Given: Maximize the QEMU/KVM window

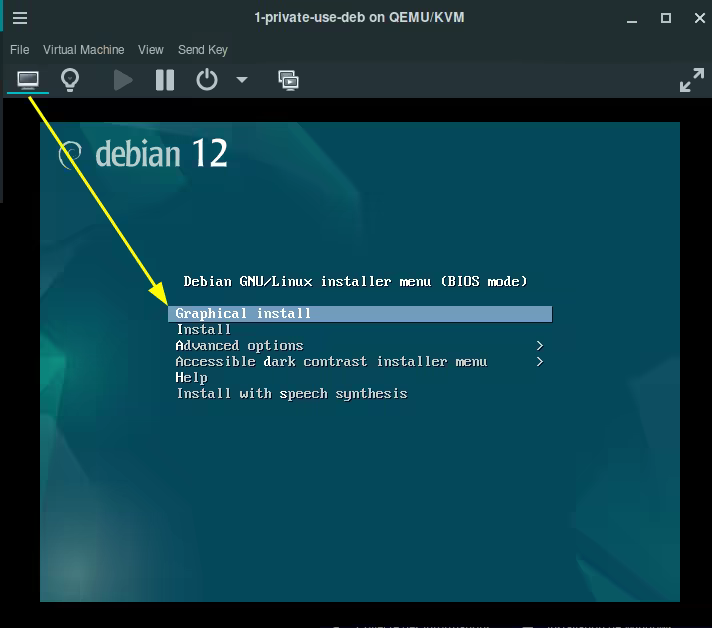Looking at the screenshot, I should pos(666,18).
